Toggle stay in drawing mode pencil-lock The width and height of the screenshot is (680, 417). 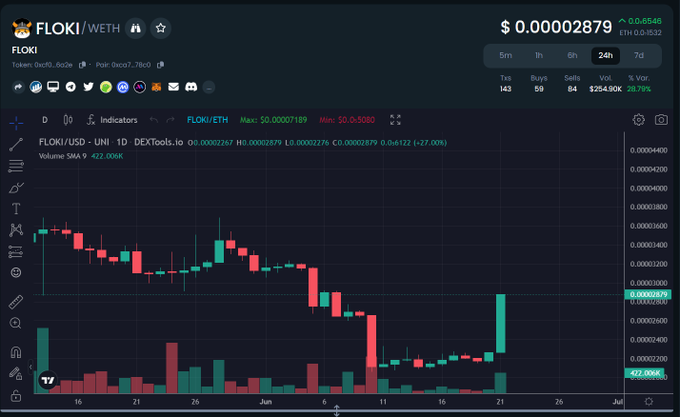point(16,373)
